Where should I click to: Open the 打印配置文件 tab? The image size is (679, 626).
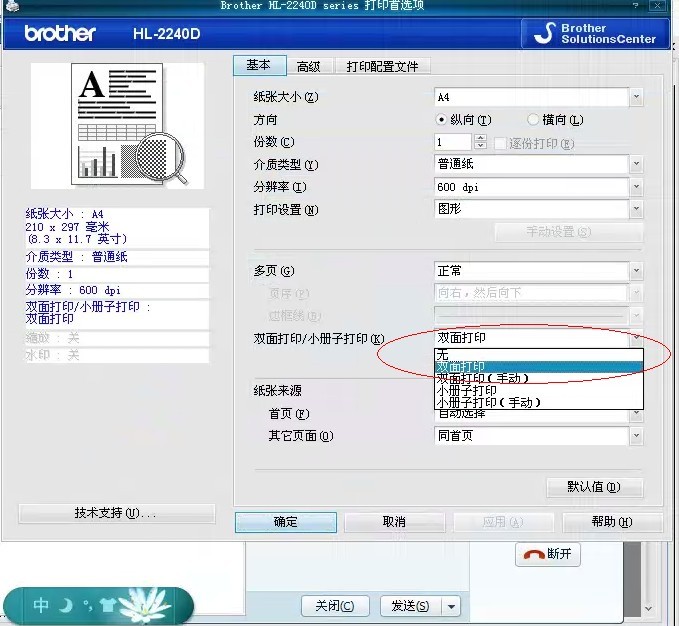(x=382, y=66)
